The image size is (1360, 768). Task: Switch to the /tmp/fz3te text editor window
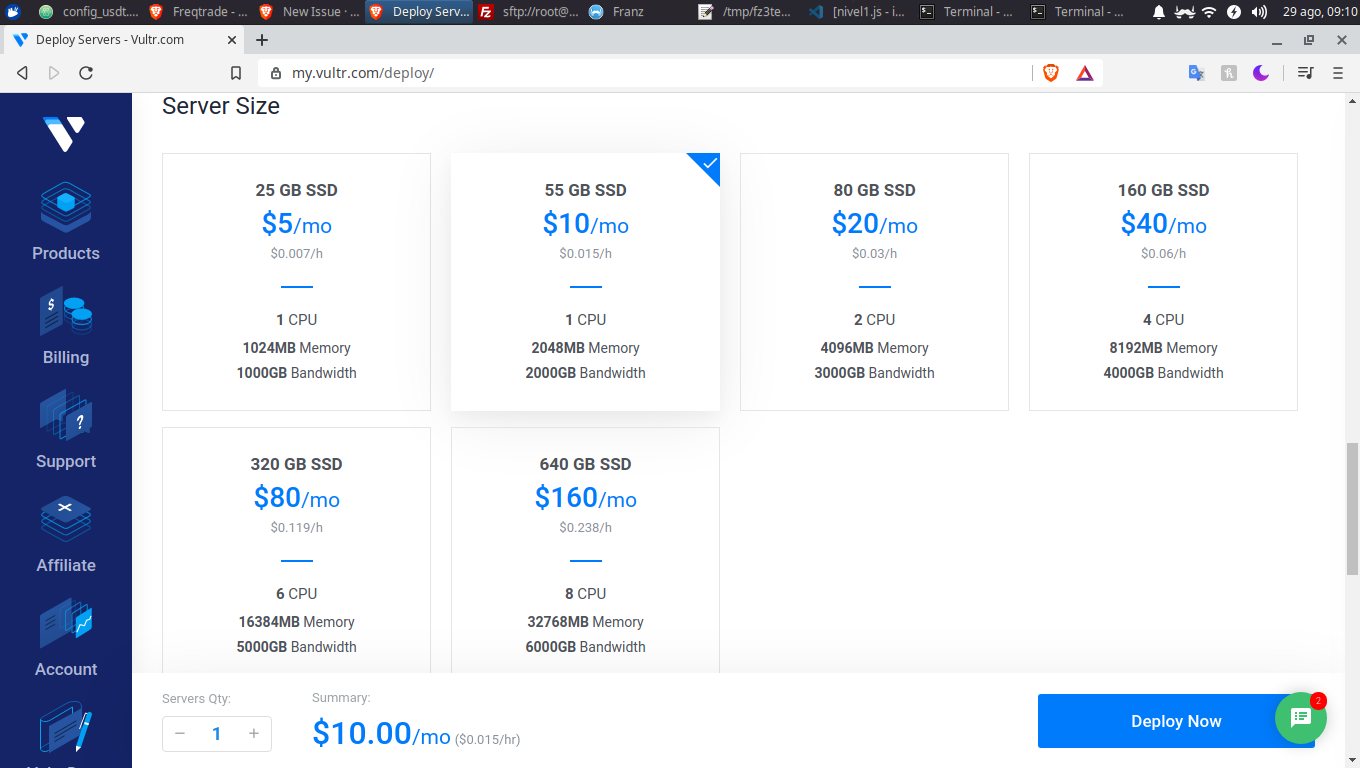(x=748, y=12)
